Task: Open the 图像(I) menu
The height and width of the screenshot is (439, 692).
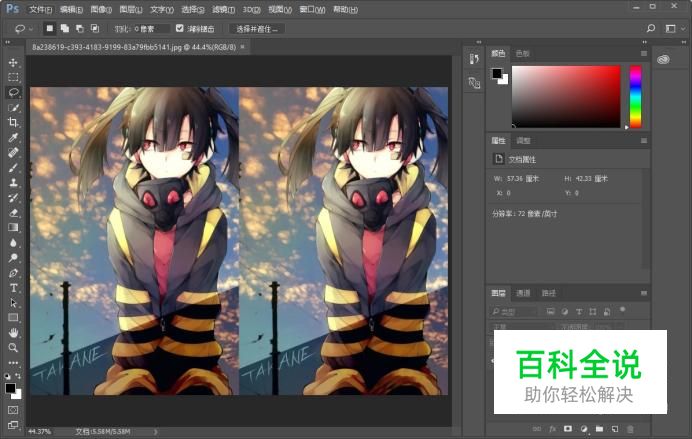Action: [101, 9]
